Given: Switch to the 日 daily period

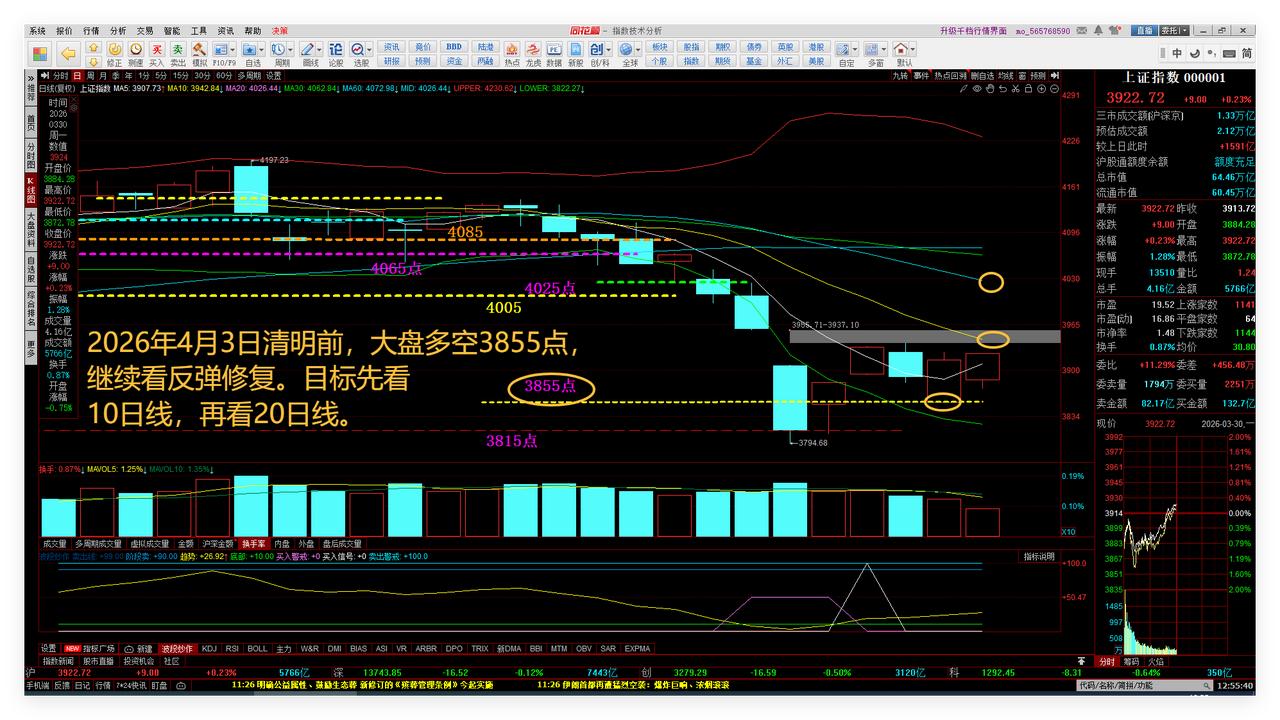Looking at the screenshot, I should [77, 75].
